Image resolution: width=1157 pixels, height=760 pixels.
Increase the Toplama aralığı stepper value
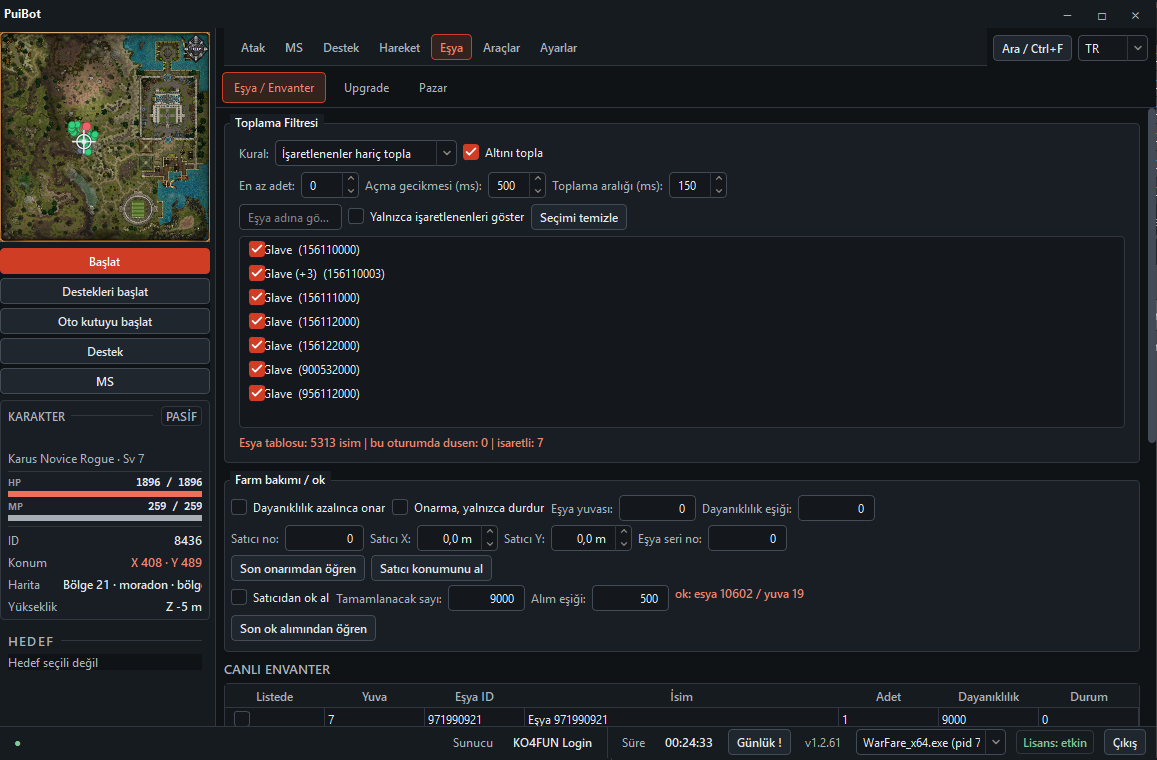pyautogui.click(x=719, y=179)
